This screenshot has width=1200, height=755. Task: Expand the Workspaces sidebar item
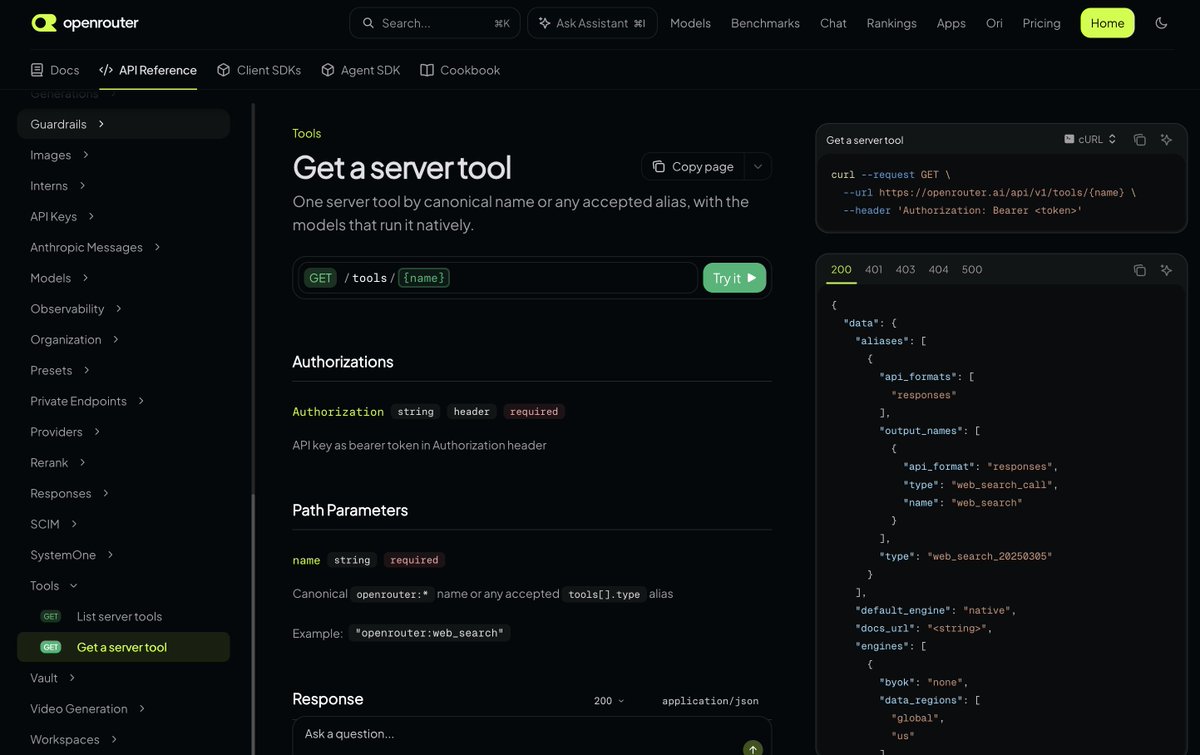coord(74,740)
